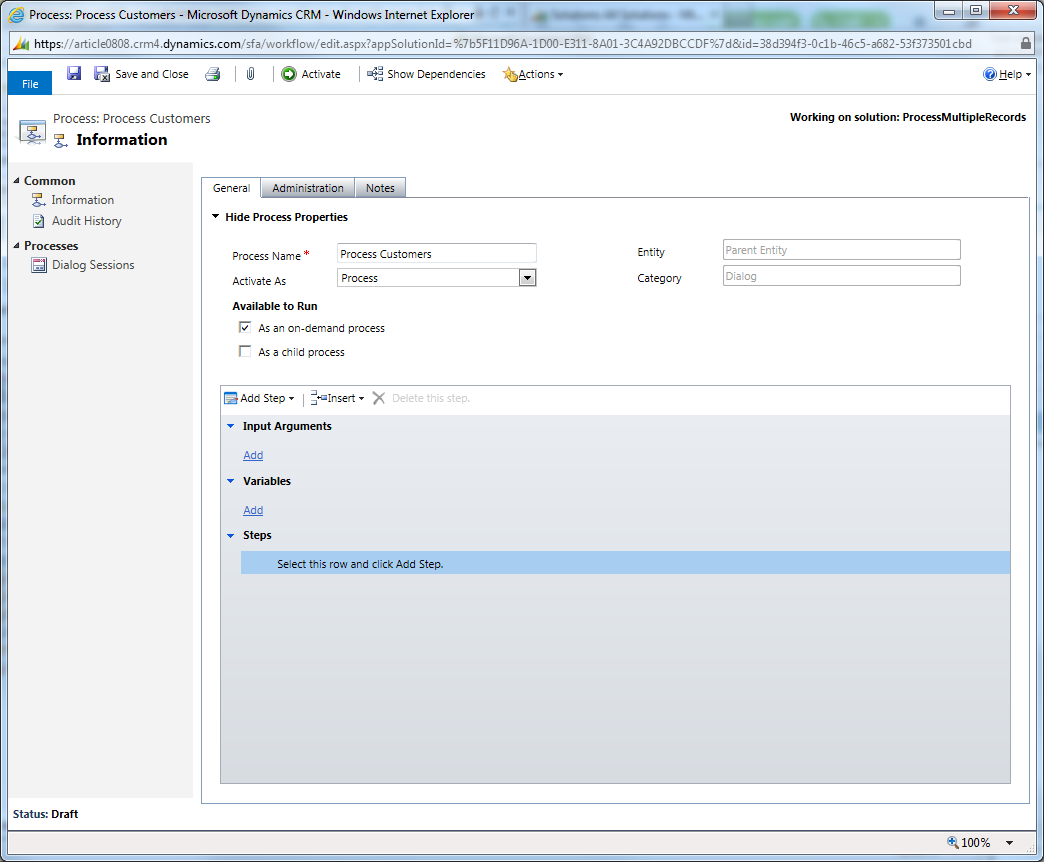Collapse the Processes navigation group
The height and width of the screenshot is (862, 1044).
click(17, 246)
